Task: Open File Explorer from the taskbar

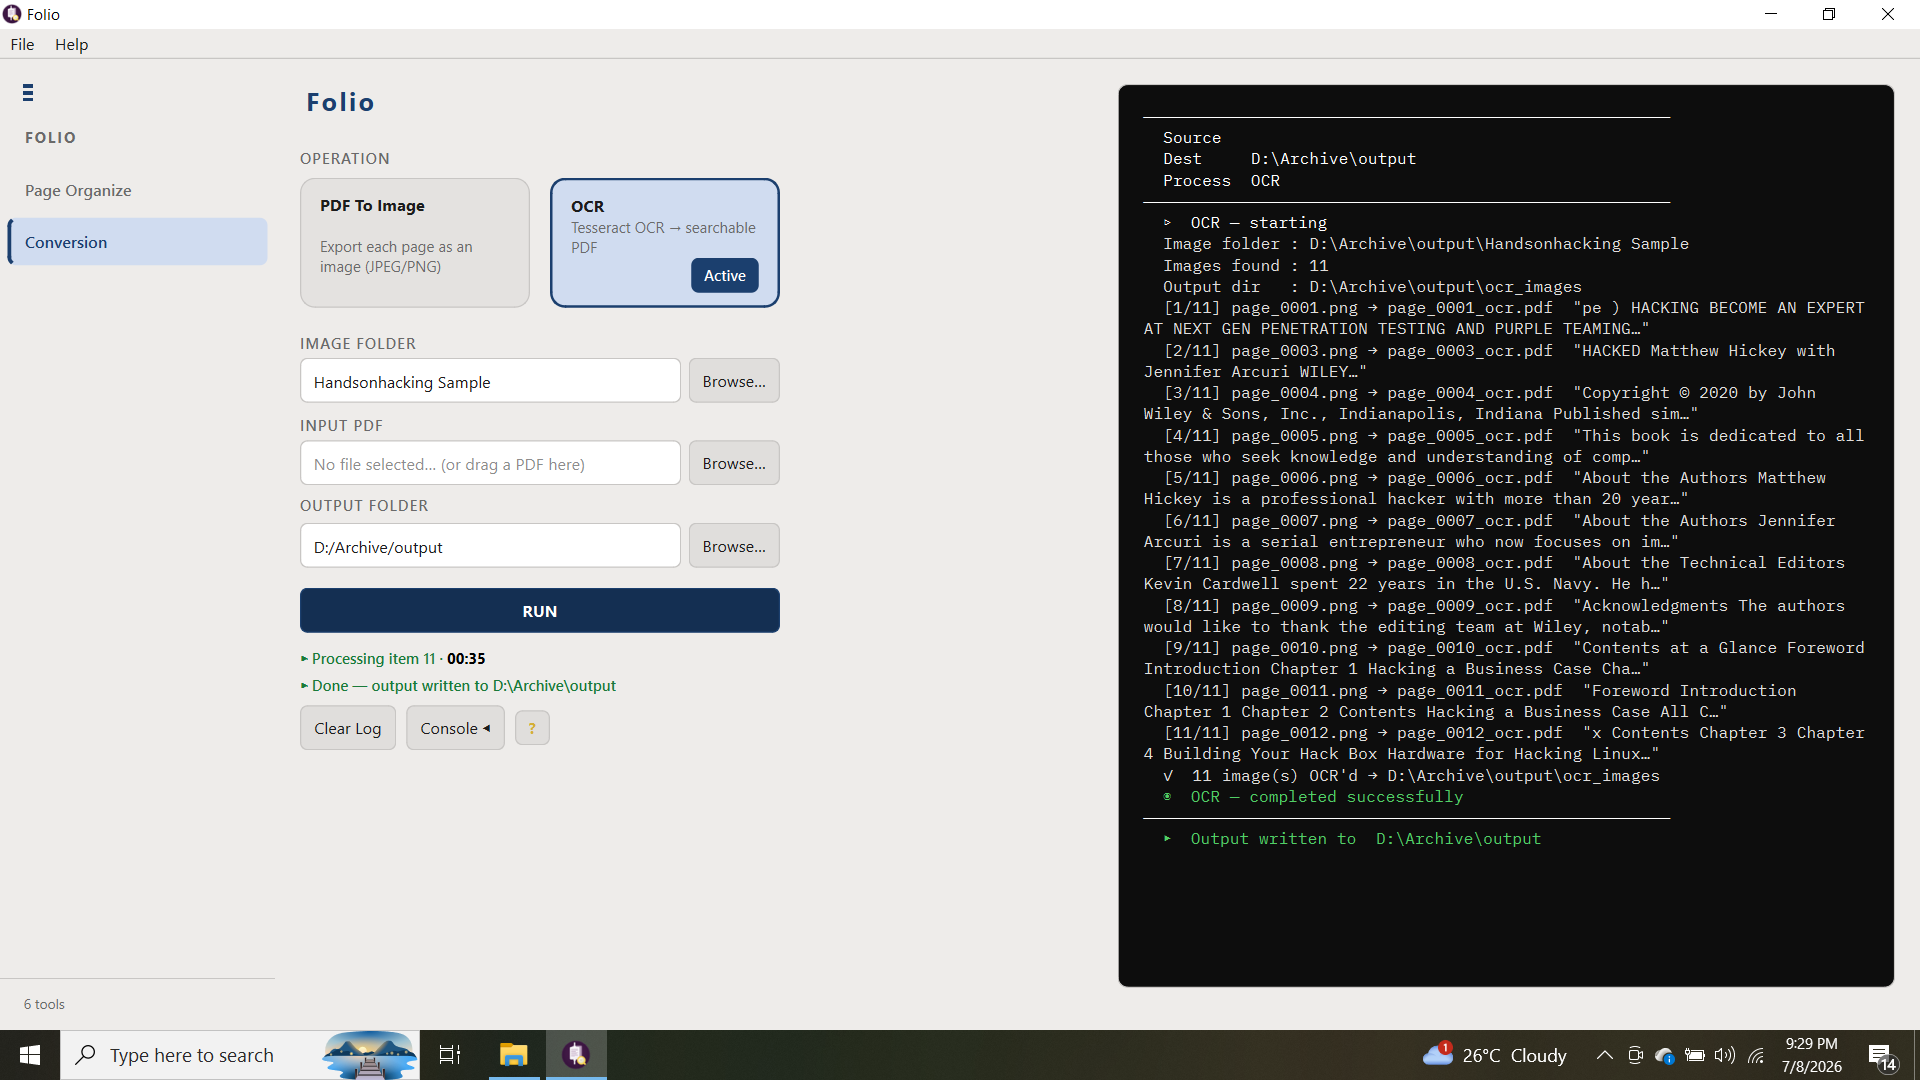Action: [514, 1055]
